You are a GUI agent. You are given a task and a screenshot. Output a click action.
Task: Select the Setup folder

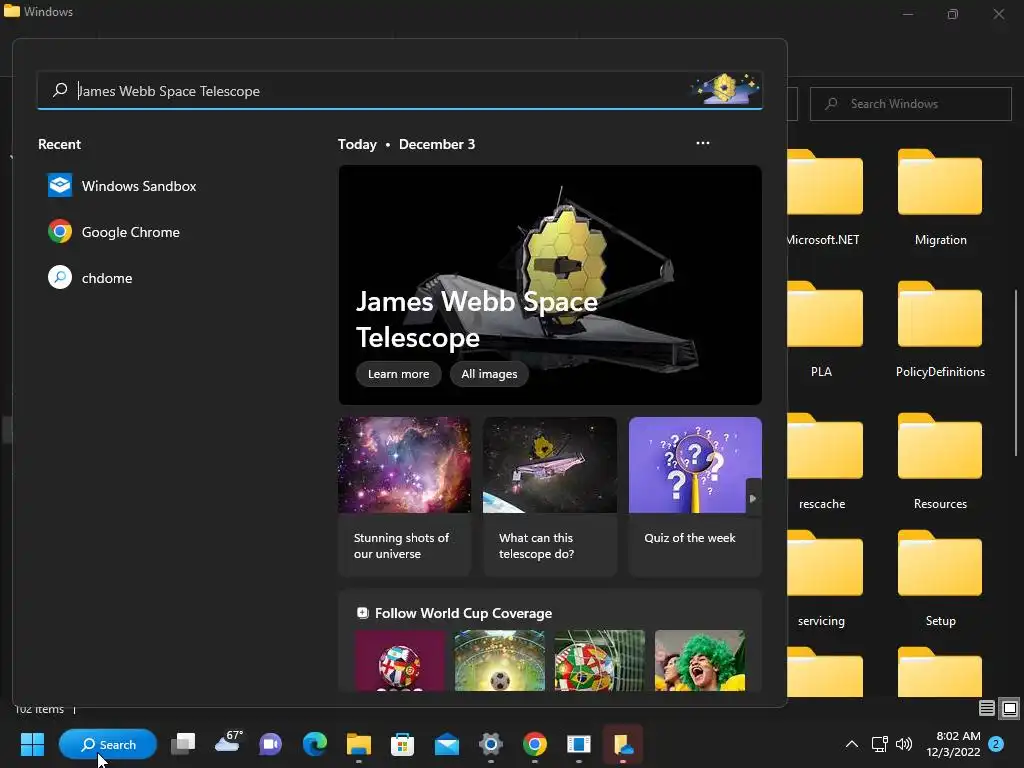point(940,579)
